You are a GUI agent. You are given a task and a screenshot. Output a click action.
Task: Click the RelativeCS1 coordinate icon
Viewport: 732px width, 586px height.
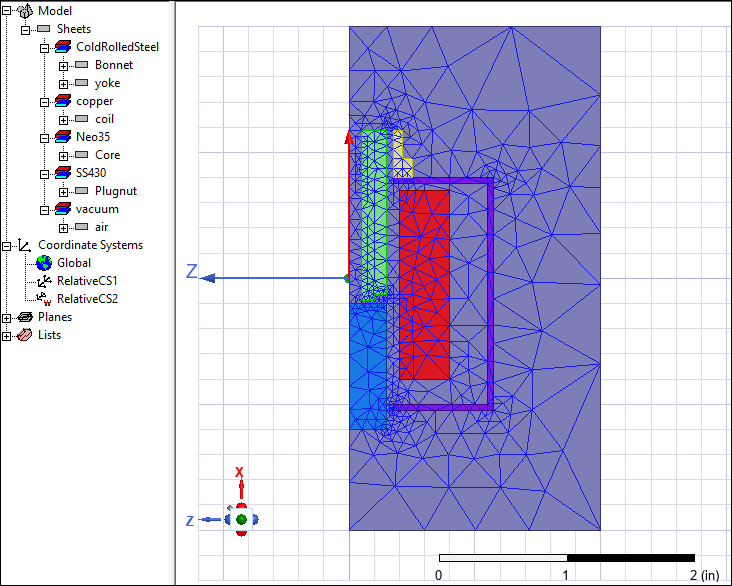pos(44,281)
